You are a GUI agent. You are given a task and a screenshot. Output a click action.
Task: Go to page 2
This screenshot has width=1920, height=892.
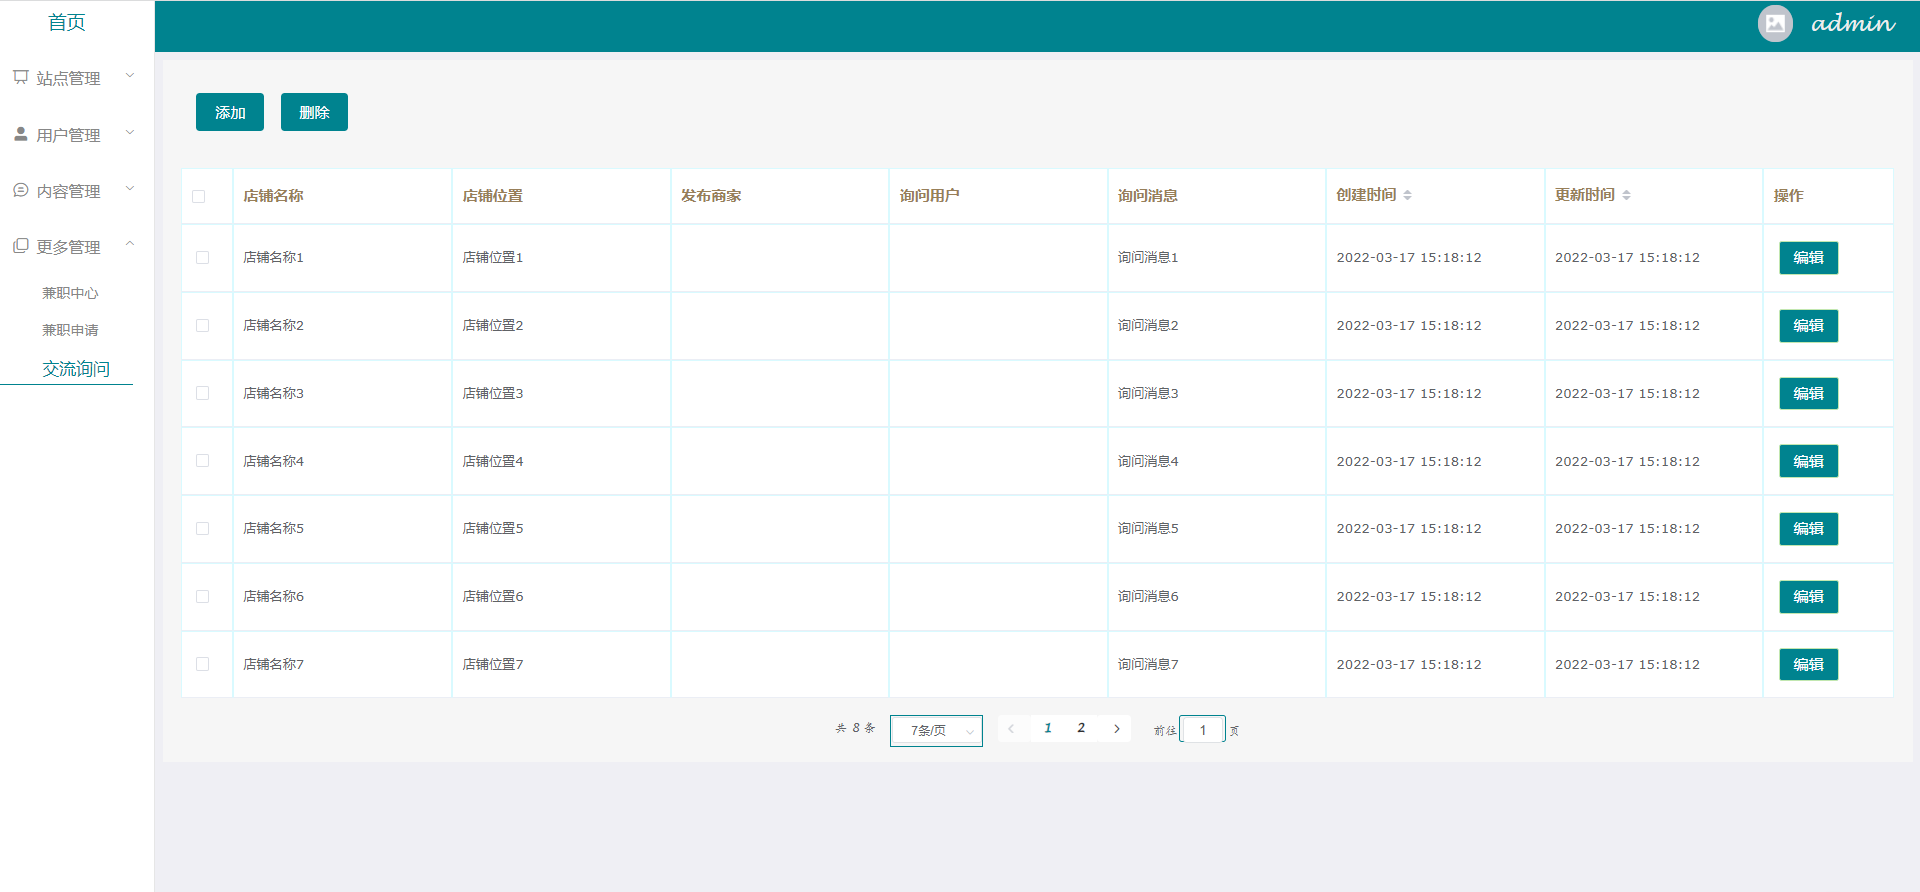click(x=1081, y=729)
